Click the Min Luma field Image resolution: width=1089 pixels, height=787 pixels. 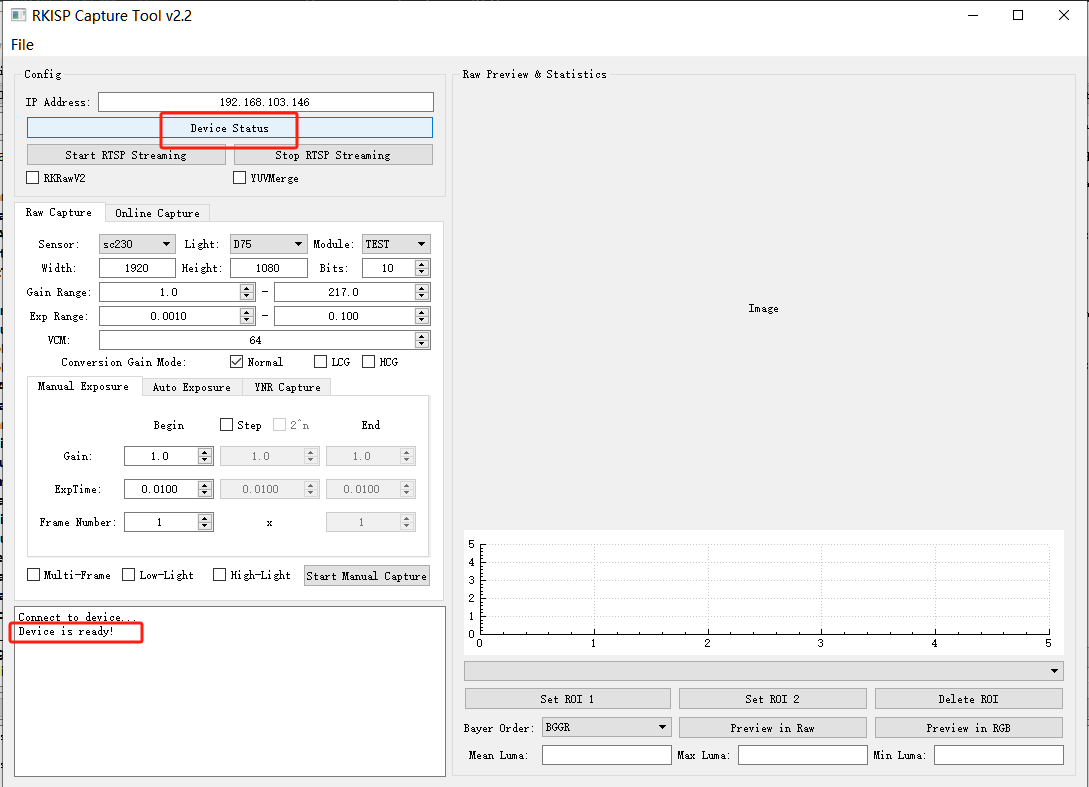point(999,755)
